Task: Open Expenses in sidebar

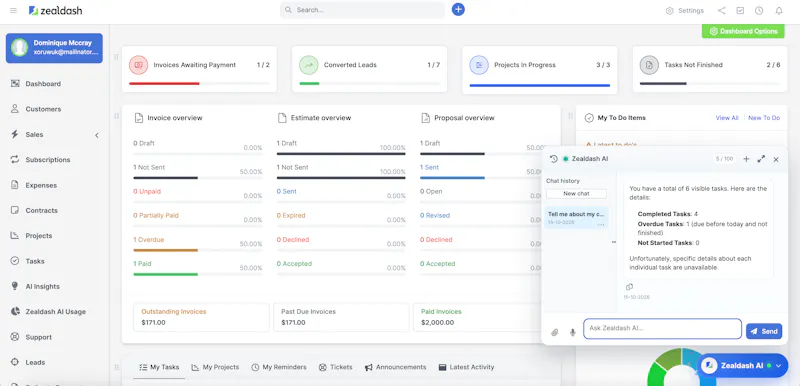Action: [x=41, y=185]
